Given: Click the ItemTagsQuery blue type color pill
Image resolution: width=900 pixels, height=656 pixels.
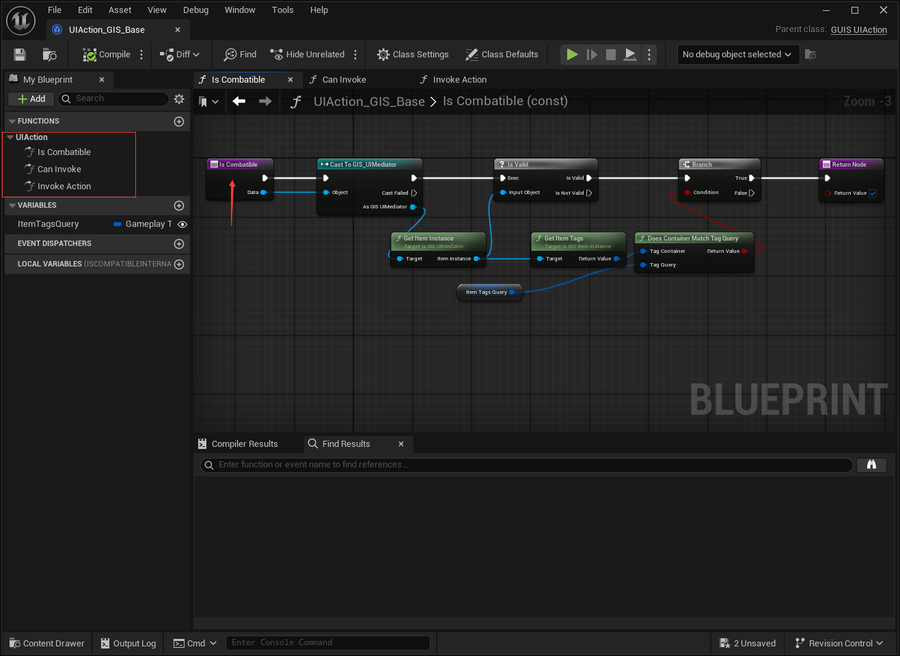Looking at the screenshot, I should (x=118, y=224).
